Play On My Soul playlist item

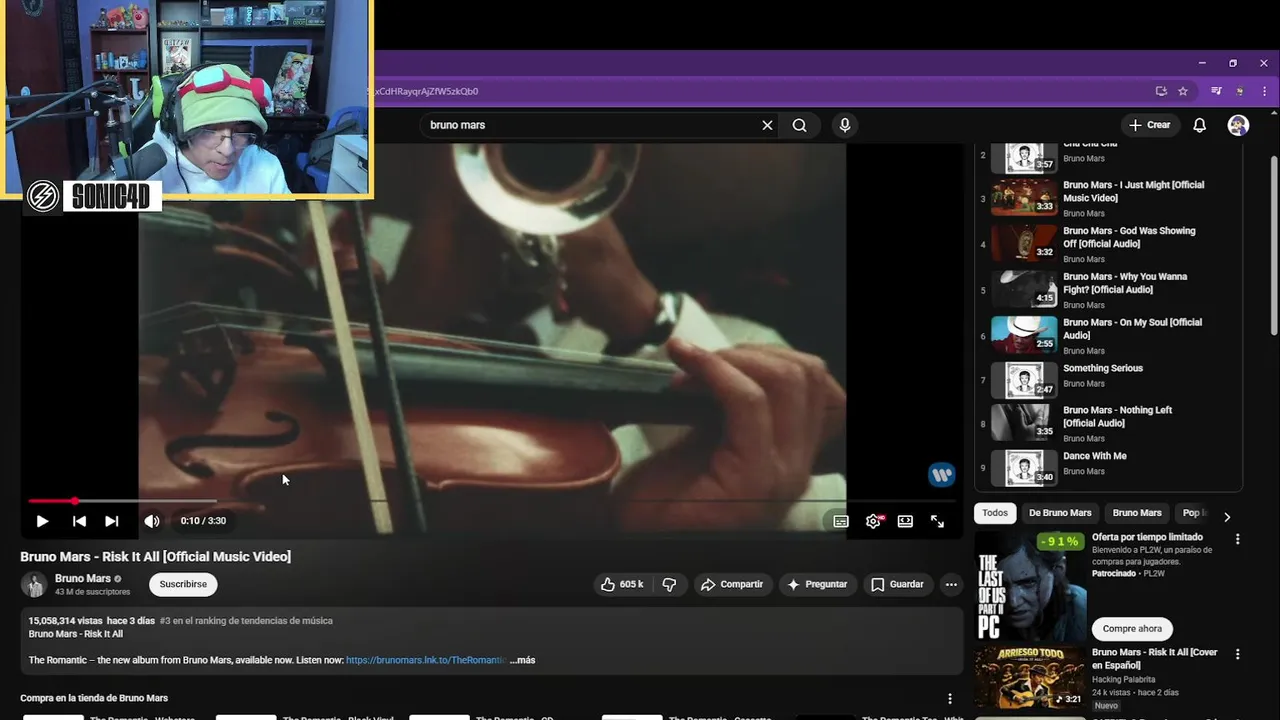(1108, 336)
